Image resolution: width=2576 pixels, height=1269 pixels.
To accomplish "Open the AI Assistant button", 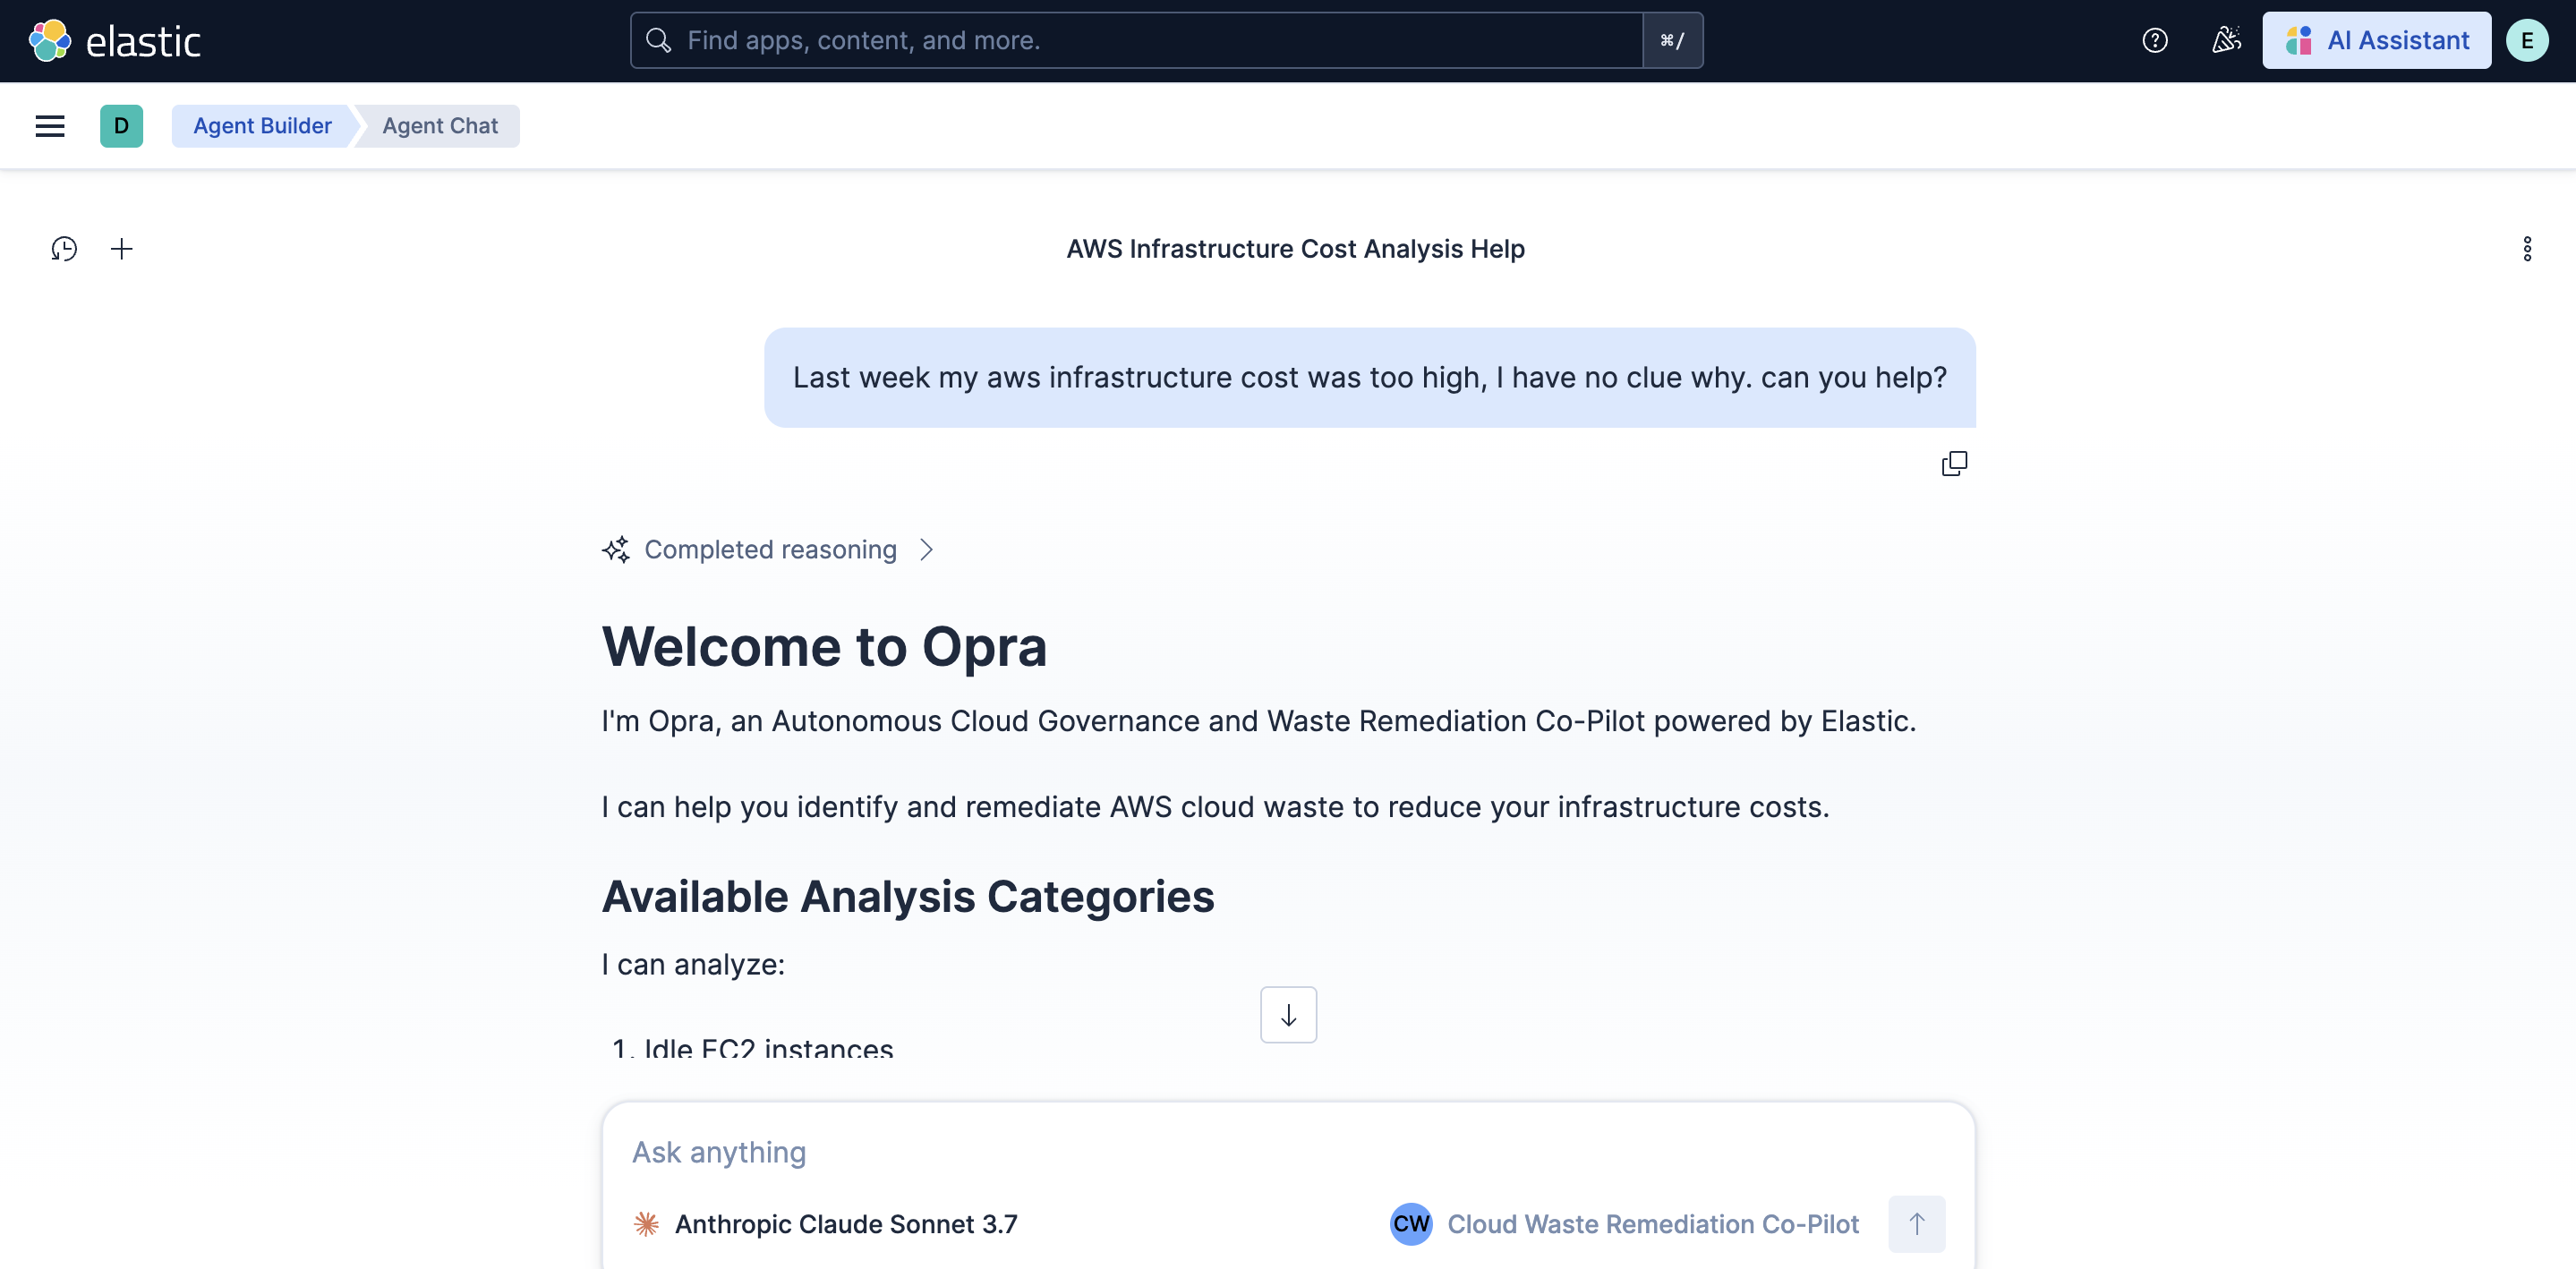I will (2376, 41).
